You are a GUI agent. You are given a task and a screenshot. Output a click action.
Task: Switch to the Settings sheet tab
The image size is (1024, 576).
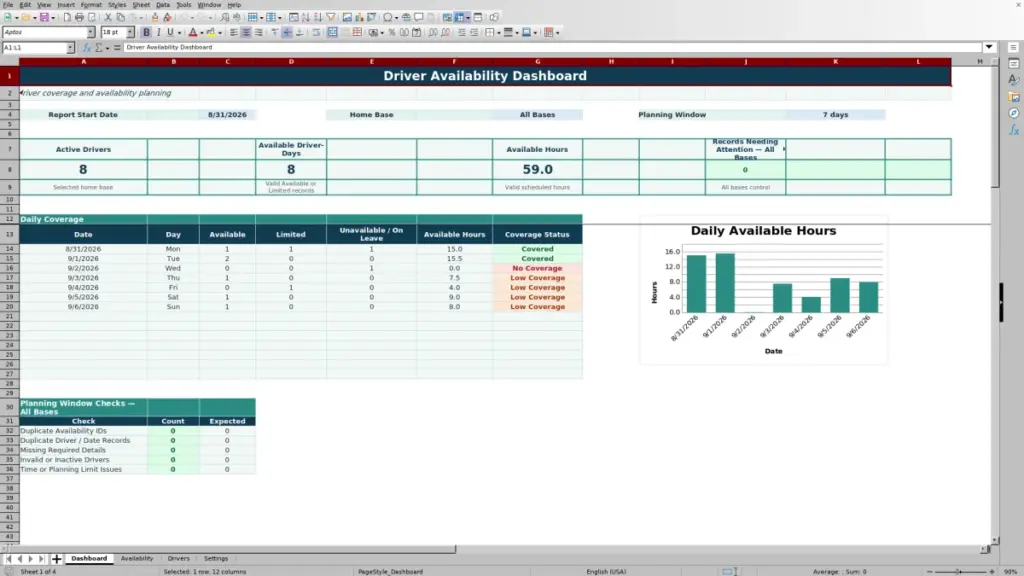tap(216, 558)
